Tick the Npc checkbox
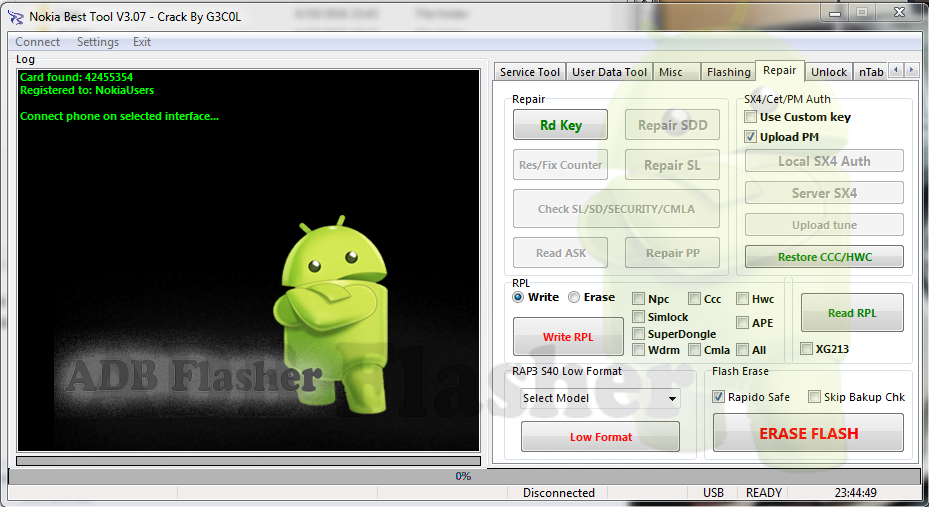The height and width of the screenshot is (507, 929). click(639, 299)
